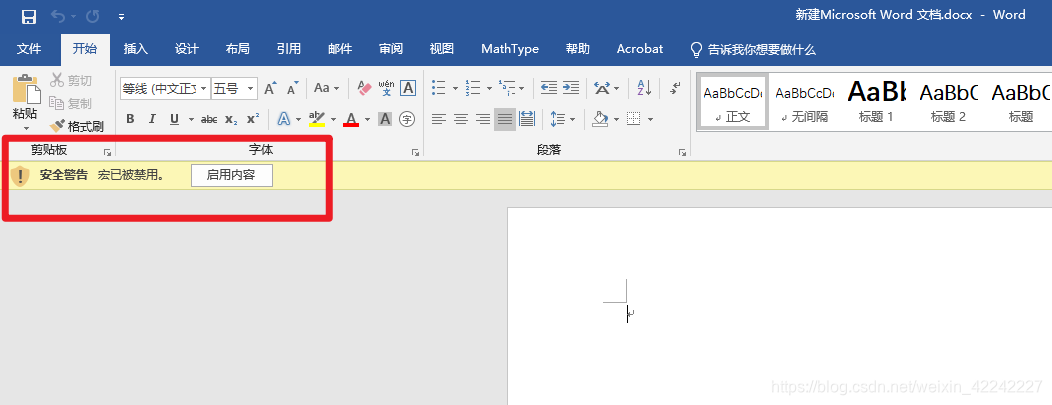
Task: Click the shrink font icon
Action: pos(293,88)
